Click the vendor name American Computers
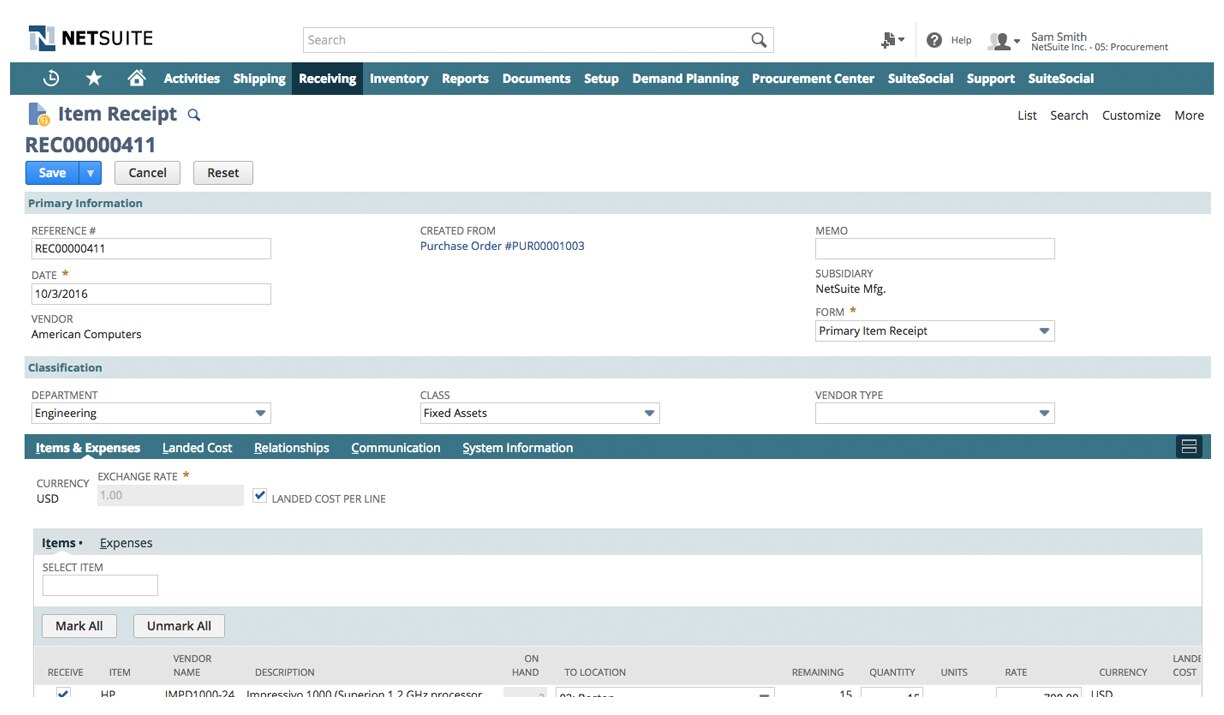1224x715 pixels. pyautogui.click(x=86, y=335)
